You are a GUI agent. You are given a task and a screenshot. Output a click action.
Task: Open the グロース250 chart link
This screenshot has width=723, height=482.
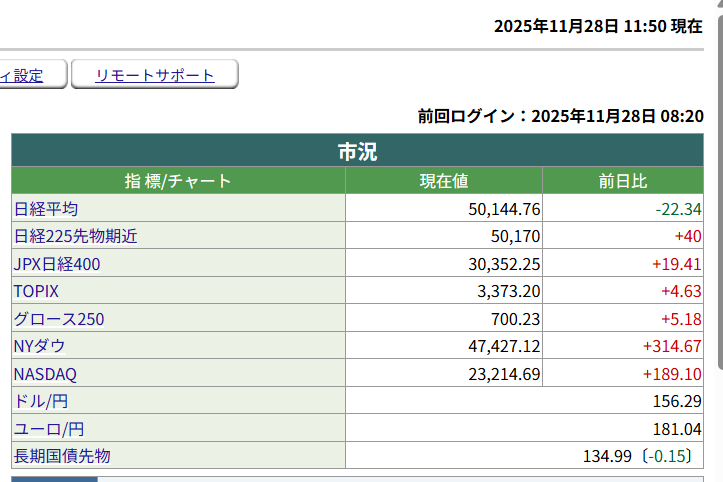[59, 319]
